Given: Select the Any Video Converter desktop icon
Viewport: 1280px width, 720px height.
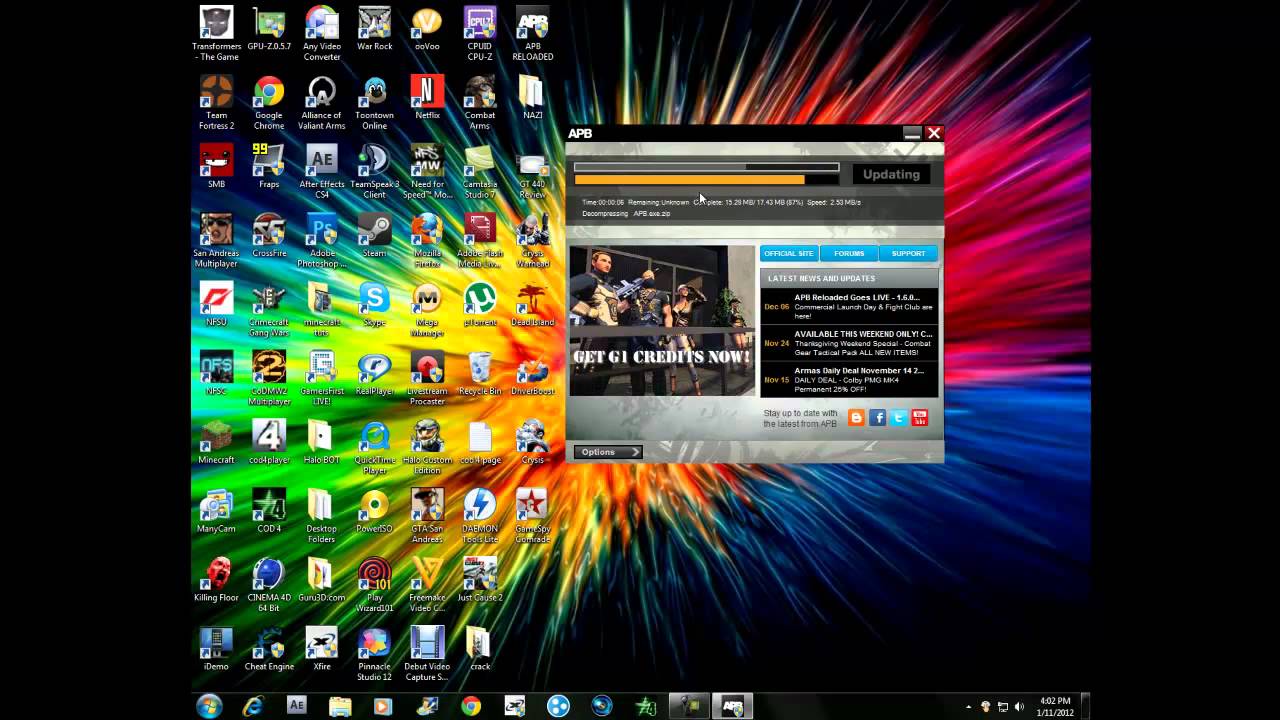Looking at the screenshot, I should [x=322, y=34].
